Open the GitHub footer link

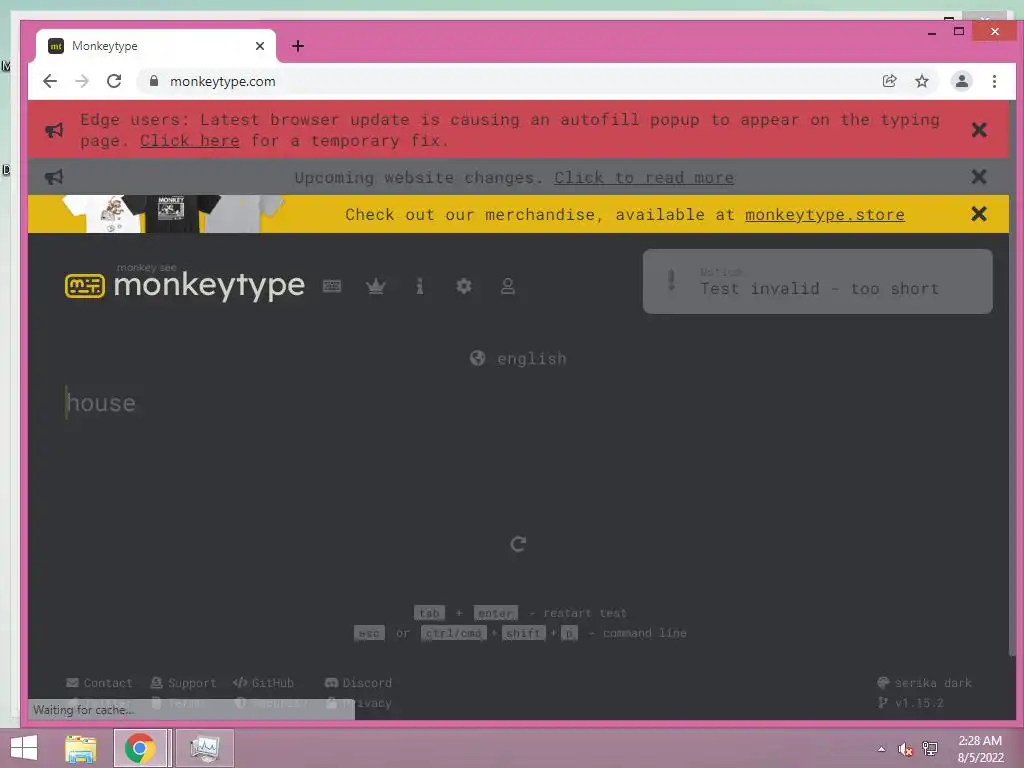263,682
